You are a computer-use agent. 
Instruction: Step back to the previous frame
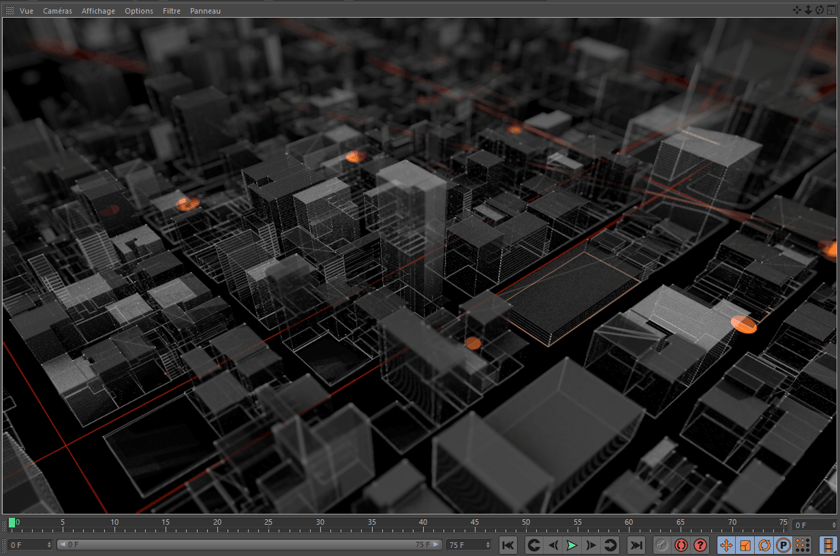point(553,545)
